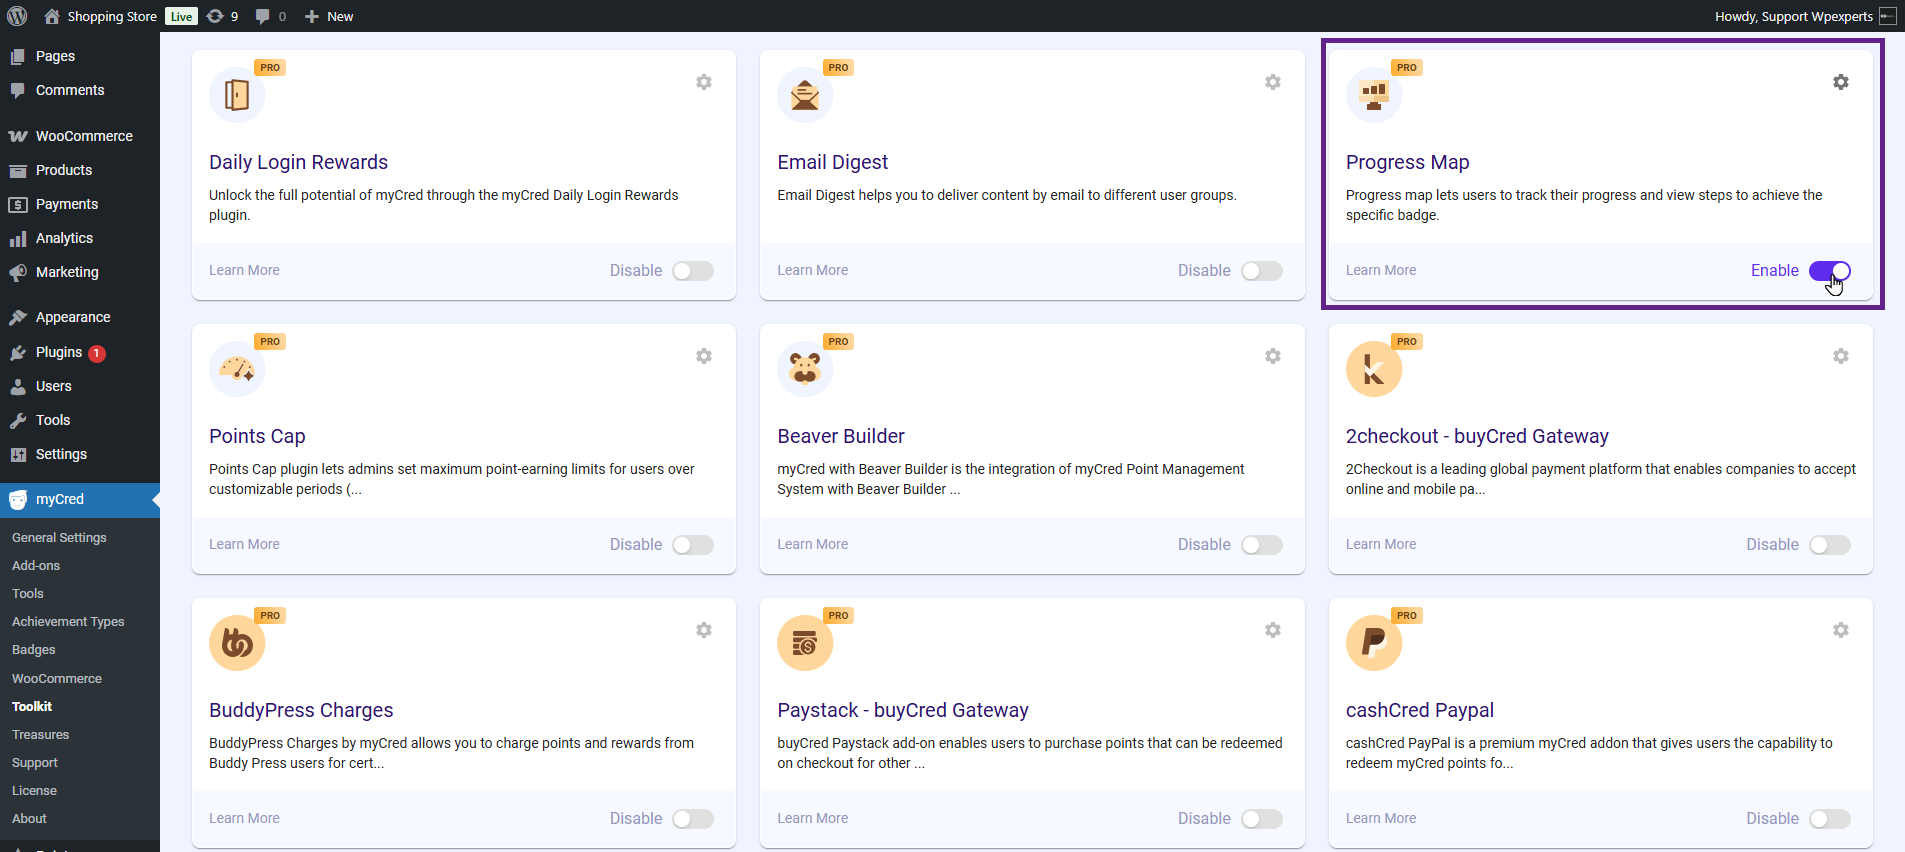This screenshot has height=852, width=1905.
Task: Enable the Beaver Builder toggle switch
Action: (x=1261, y=545)
